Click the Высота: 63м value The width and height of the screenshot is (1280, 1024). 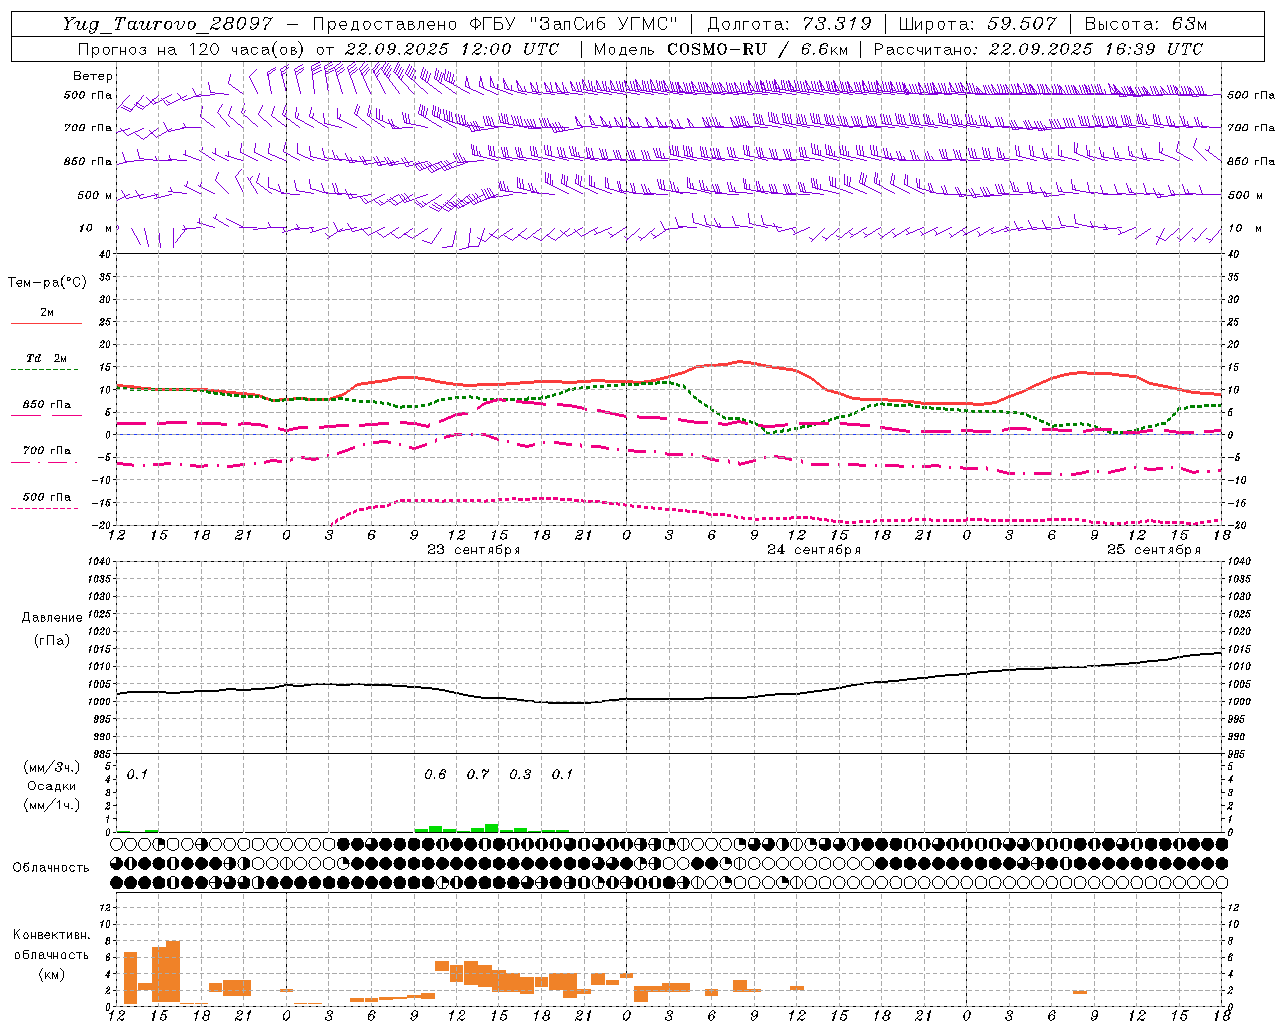(x=1145, y=24)
